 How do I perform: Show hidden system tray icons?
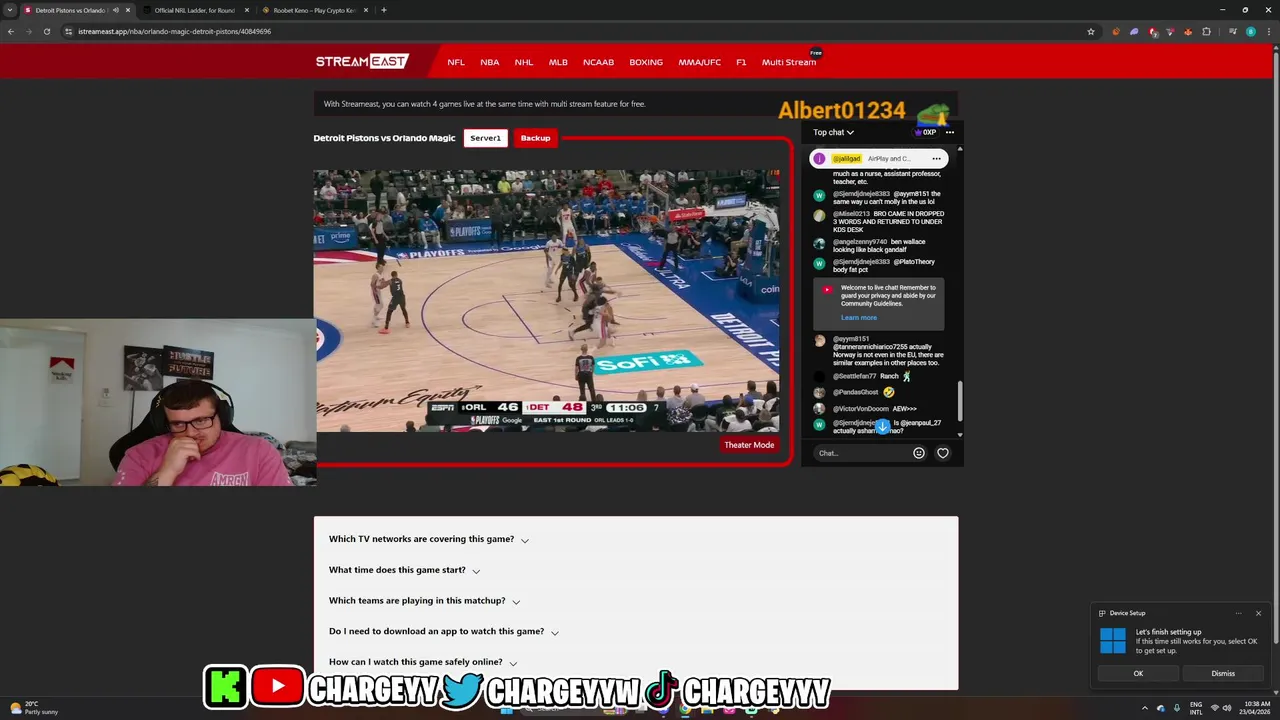coord(1146,707)
